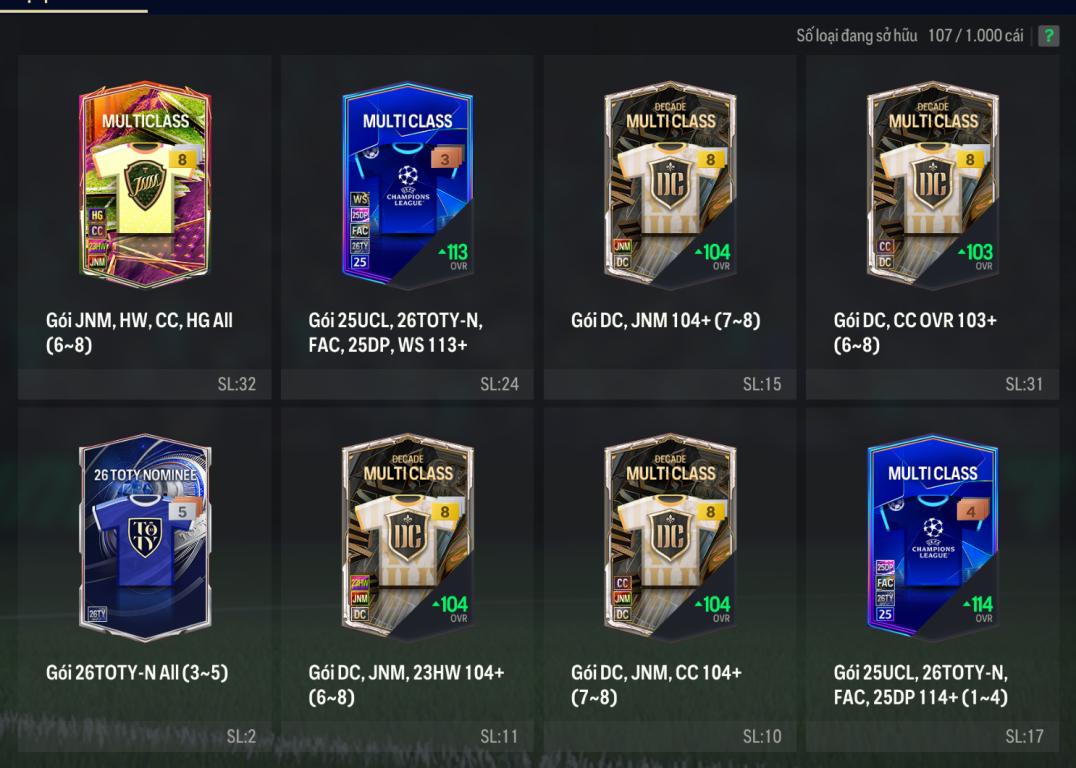The width and height of the screenshot is (1076, 768).
Task: Click the Gói JNM, HW, CC, HG All title
Action: coord(139,332)
